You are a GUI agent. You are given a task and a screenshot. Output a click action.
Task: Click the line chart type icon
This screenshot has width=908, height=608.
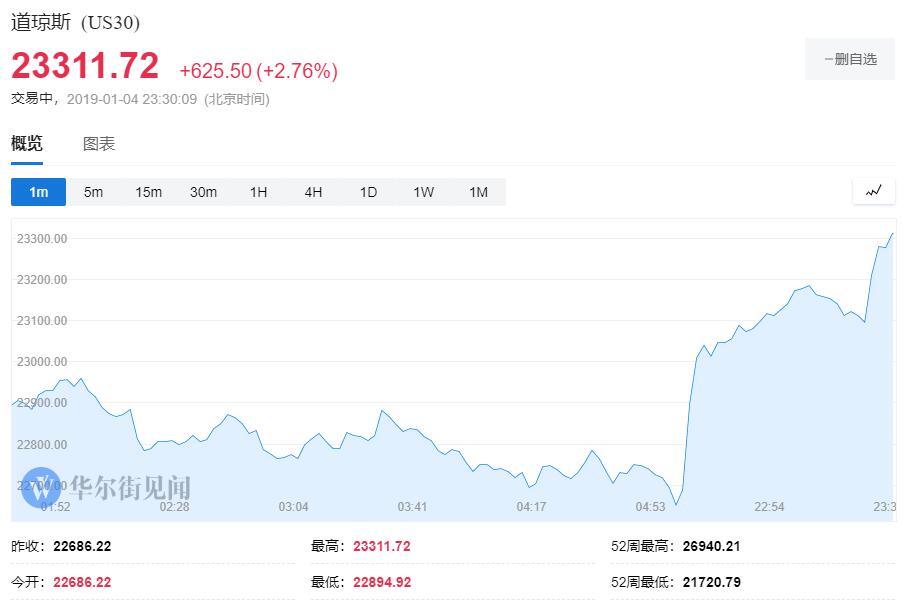point(874,191)
